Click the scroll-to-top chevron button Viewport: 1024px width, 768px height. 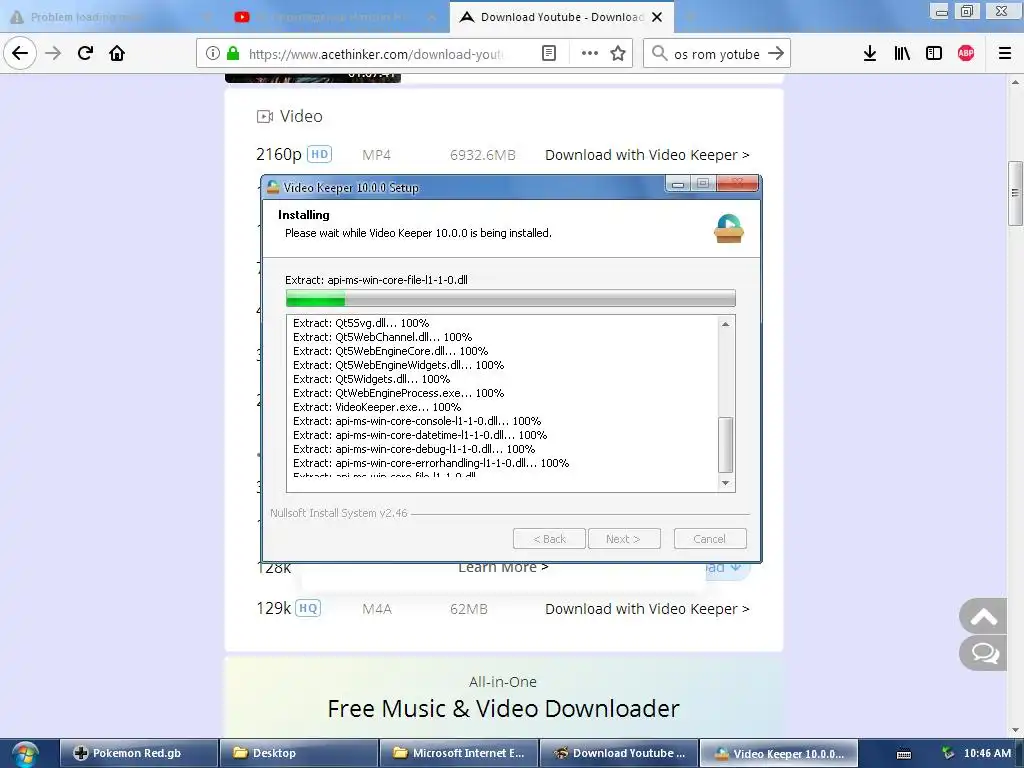(983, 616)
